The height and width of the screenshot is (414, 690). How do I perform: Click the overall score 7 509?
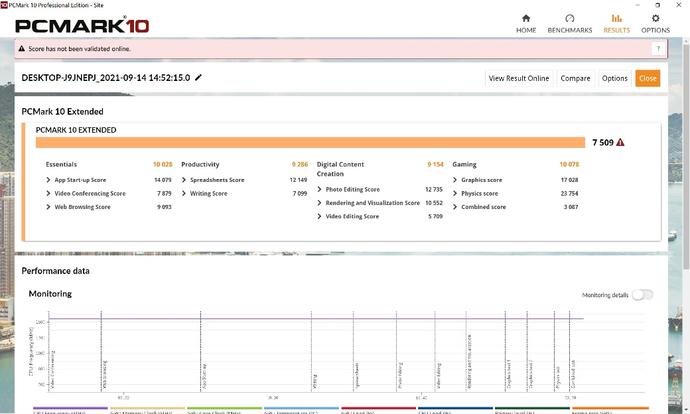[602, 143]
